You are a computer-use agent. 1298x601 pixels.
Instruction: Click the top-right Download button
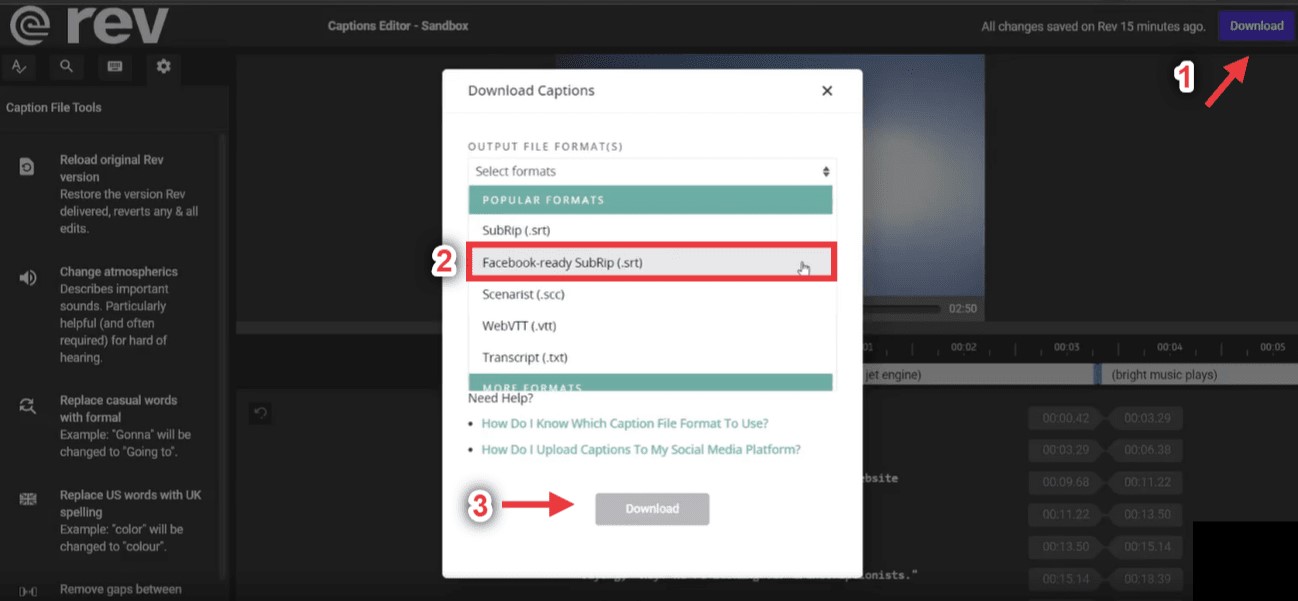[x=1256, y=26]
